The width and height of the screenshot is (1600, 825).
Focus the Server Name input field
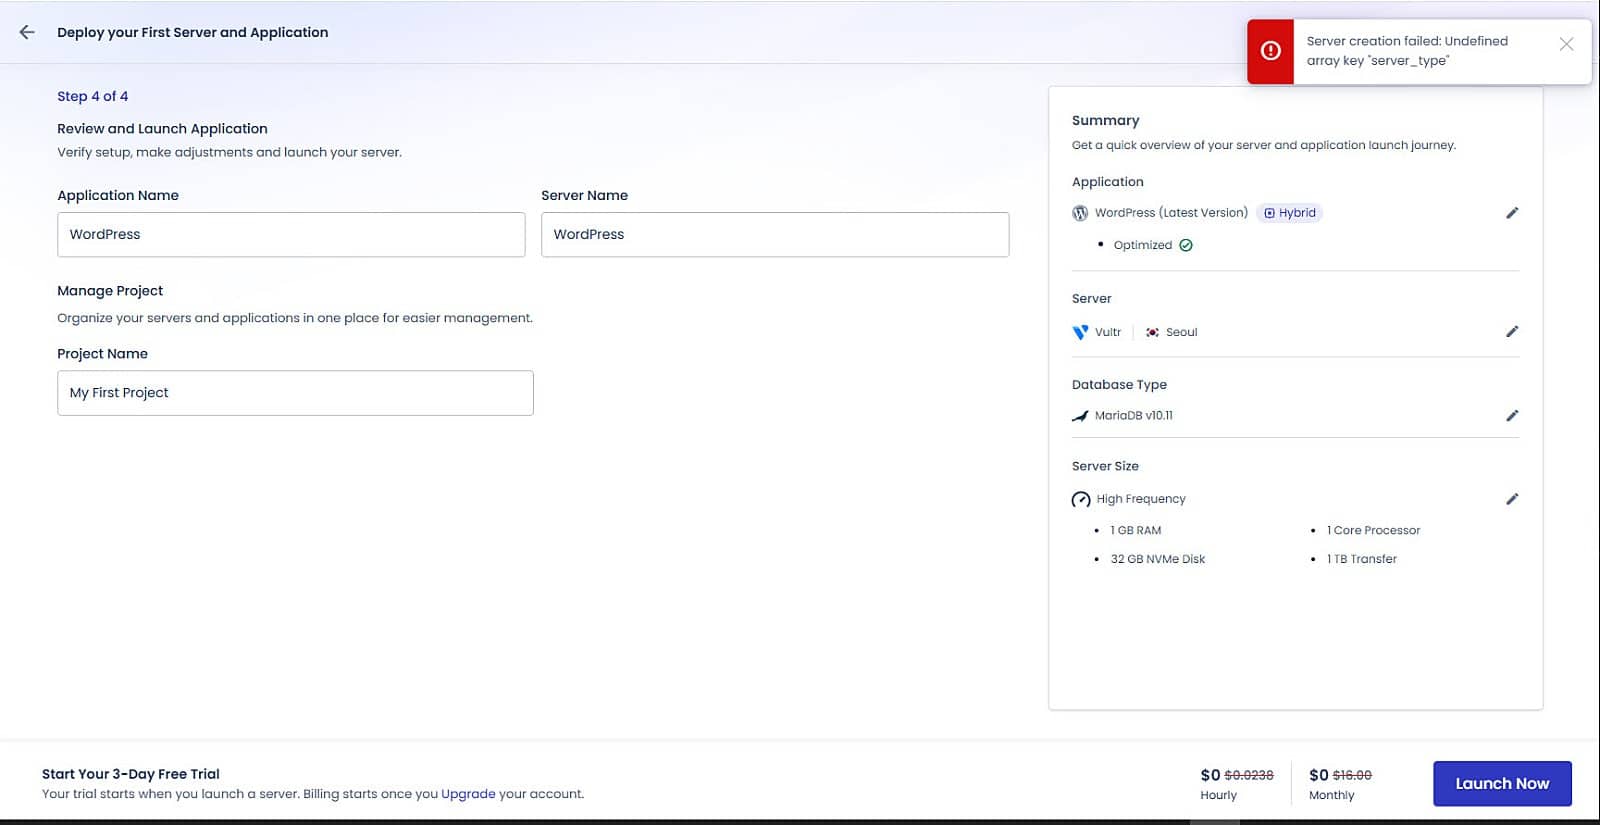coord(775,234)
